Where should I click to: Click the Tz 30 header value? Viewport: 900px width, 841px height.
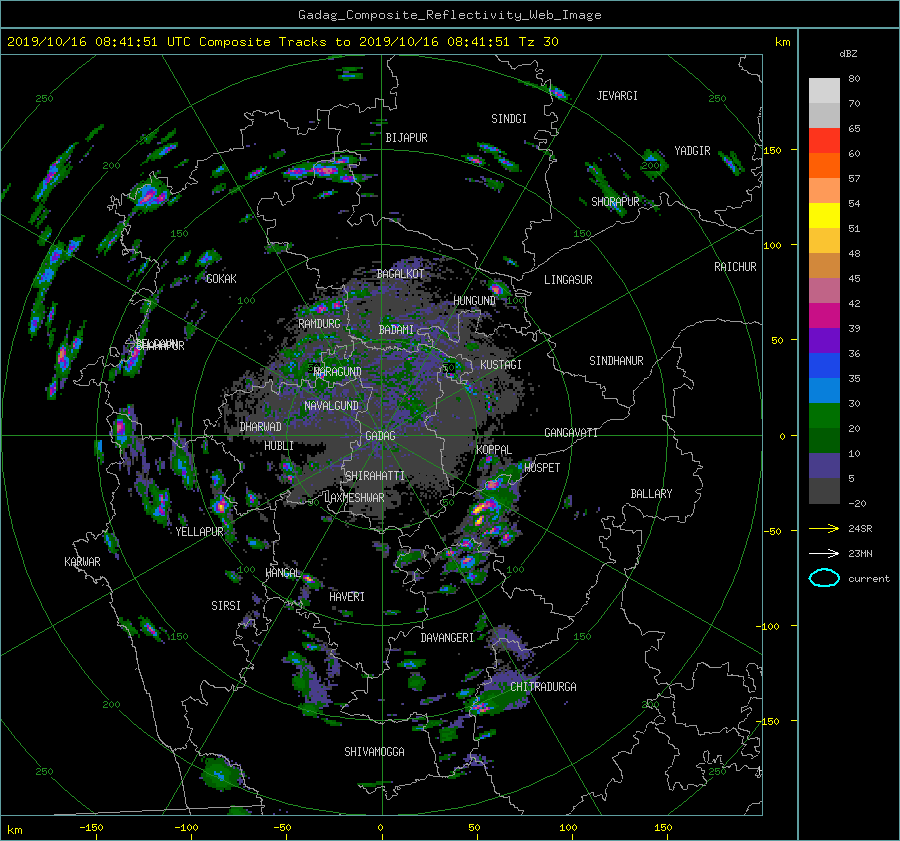(538, 42)
